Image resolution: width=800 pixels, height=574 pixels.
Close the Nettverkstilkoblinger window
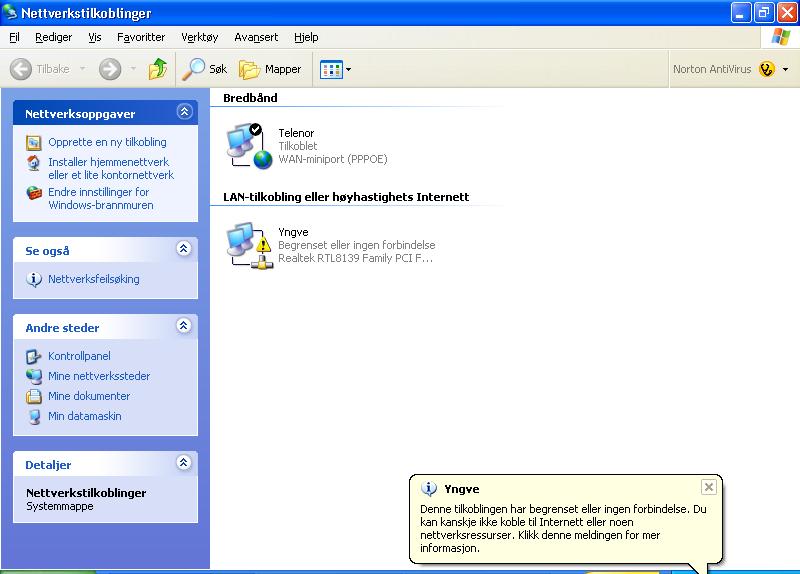pyautogui.click(x=787, y=13)
